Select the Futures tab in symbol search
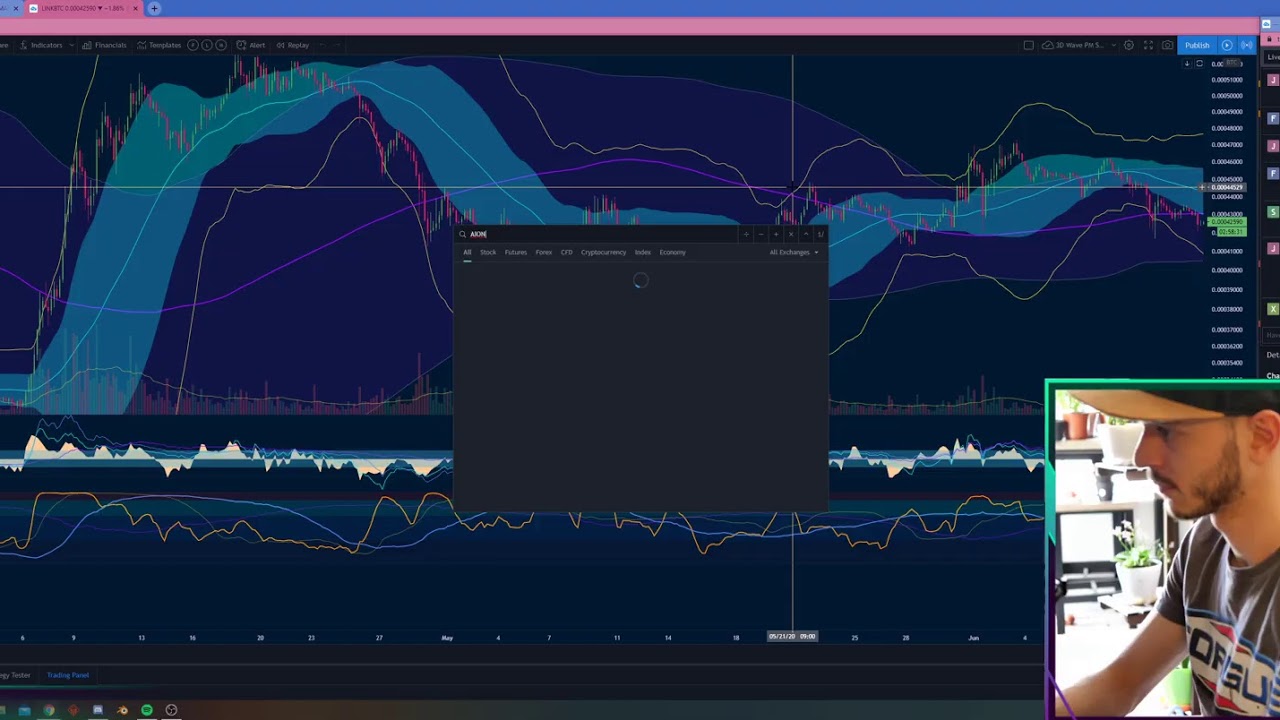The image size is (1280, 720). [515, 252]
